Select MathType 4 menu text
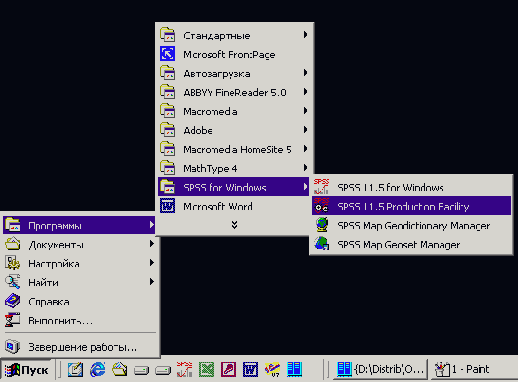 click(x=210, y=169)
